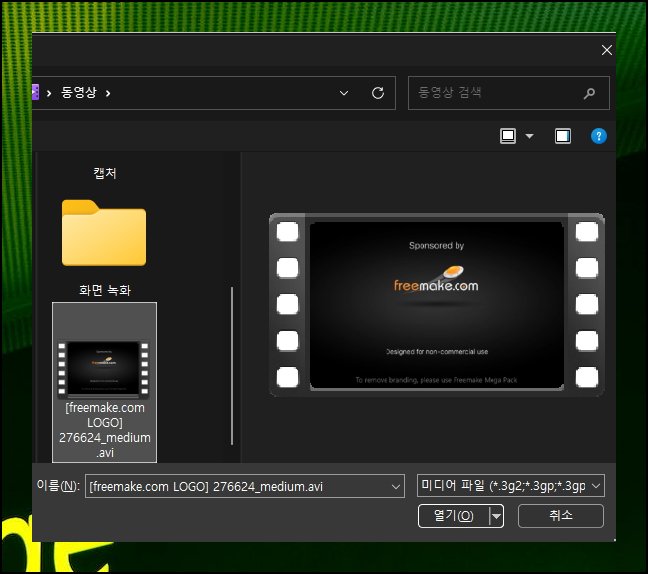Click the 캡처 folder label

[105, 173]
